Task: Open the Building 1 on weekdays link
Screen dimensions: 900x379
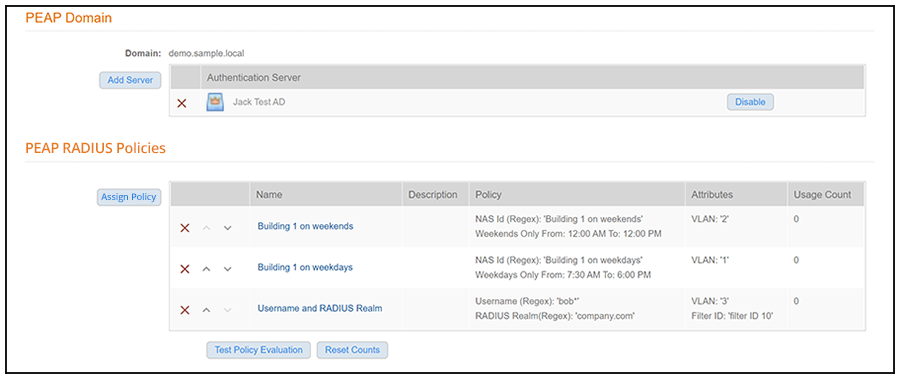Action: point(305,267)
